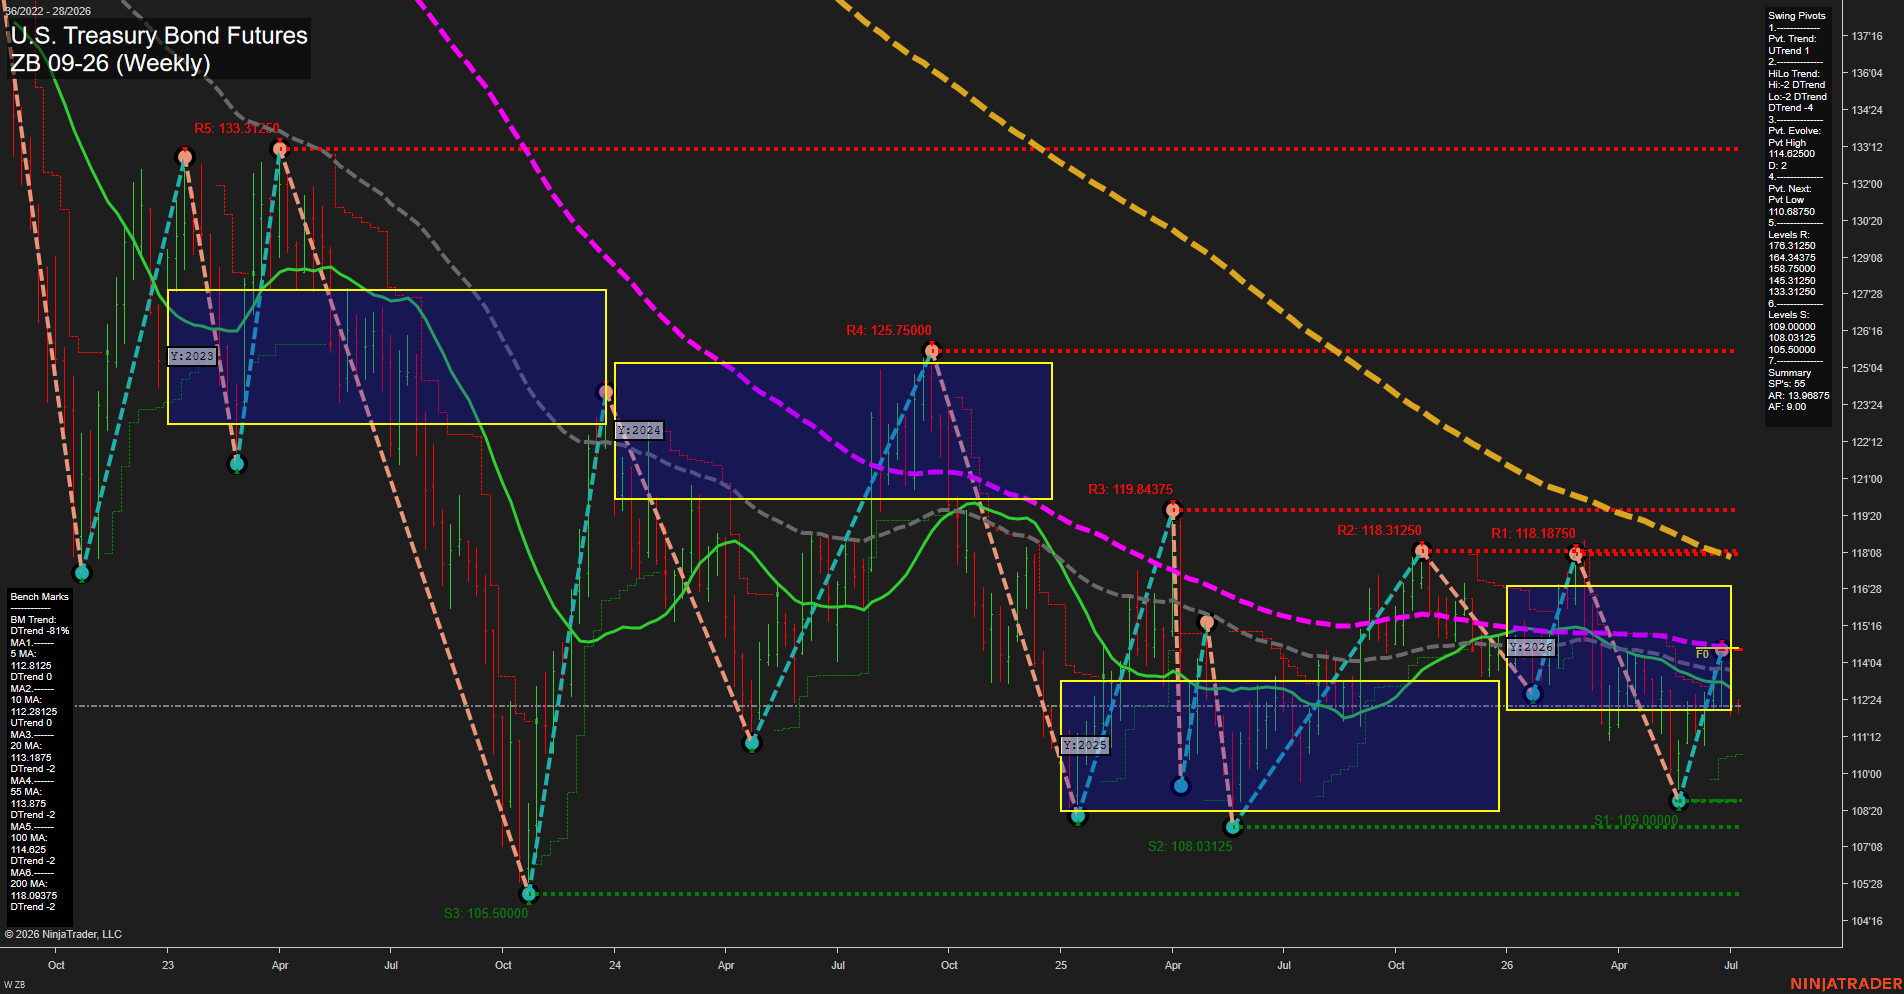The width and height of the screenshot is (1904, 994).
Task: Click the Swing Pivots panel heading
Action: [1796, 16]
